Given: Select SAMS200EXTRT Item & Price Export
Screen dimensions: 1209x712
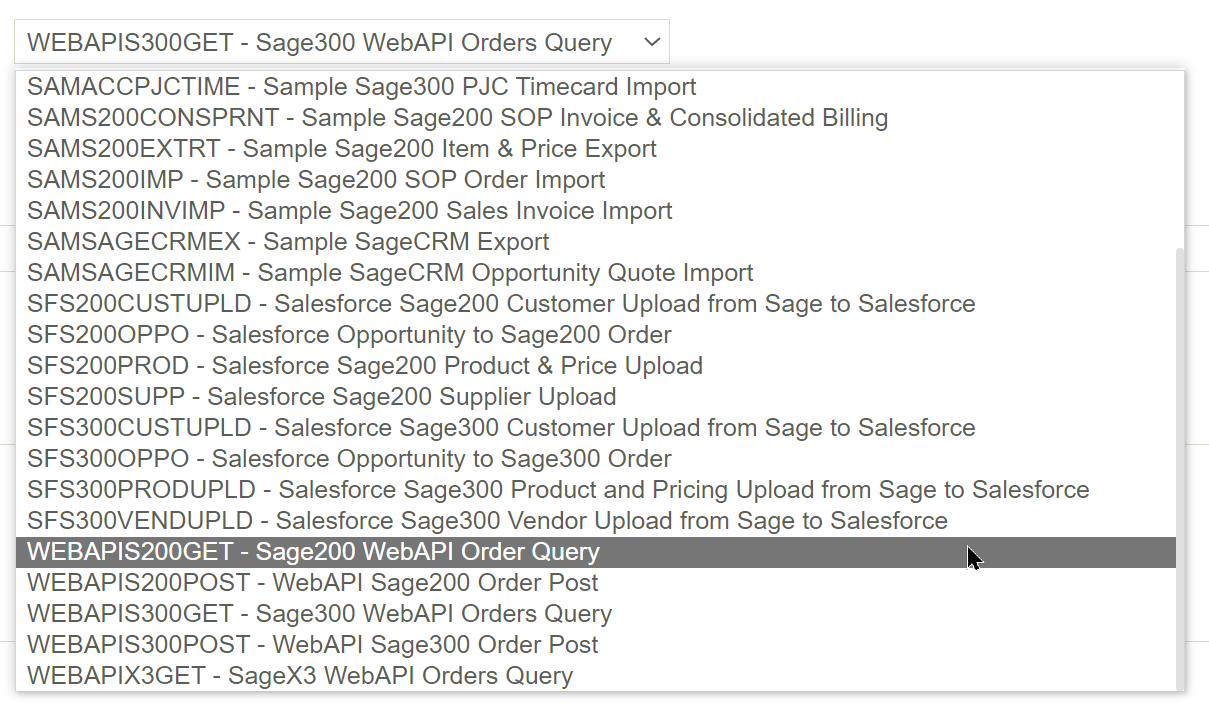Looking at the screenshot, I should pyautogui.click(x=341, y=149).
